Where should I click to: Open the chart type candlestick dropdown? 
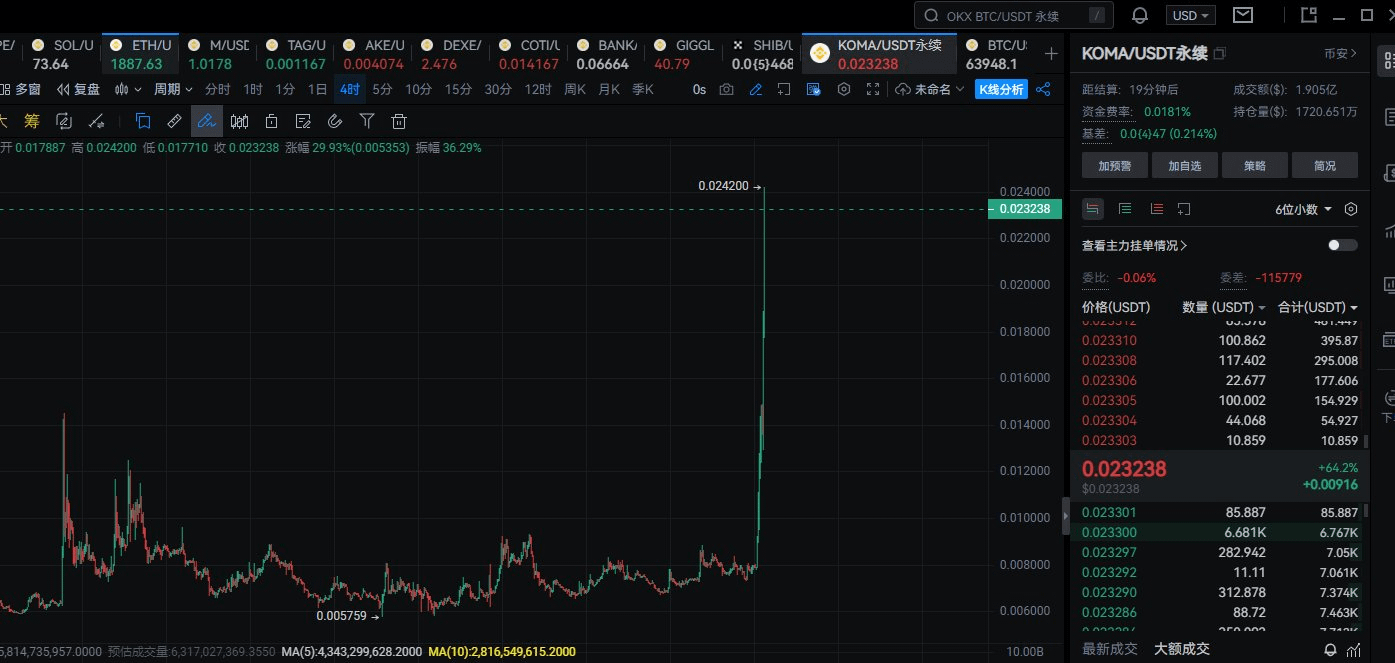[x=129, y=89]
